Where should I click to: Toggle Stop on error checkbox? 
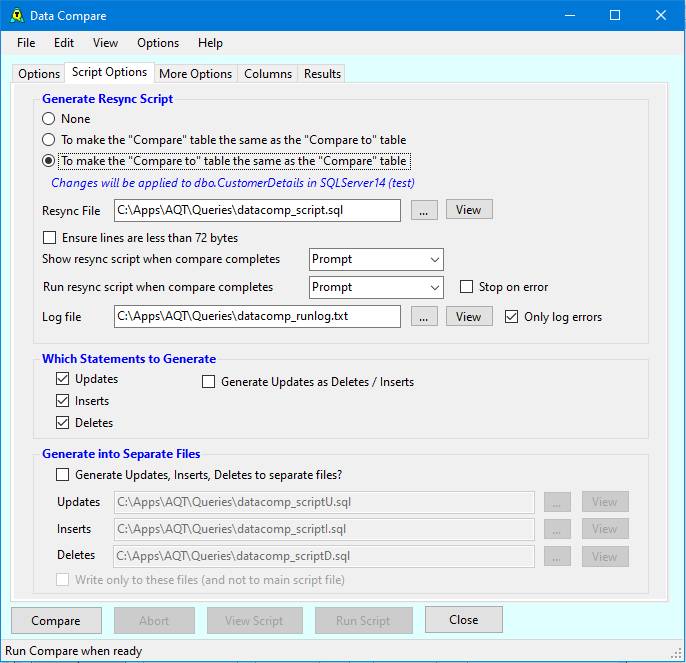[504, 287]
